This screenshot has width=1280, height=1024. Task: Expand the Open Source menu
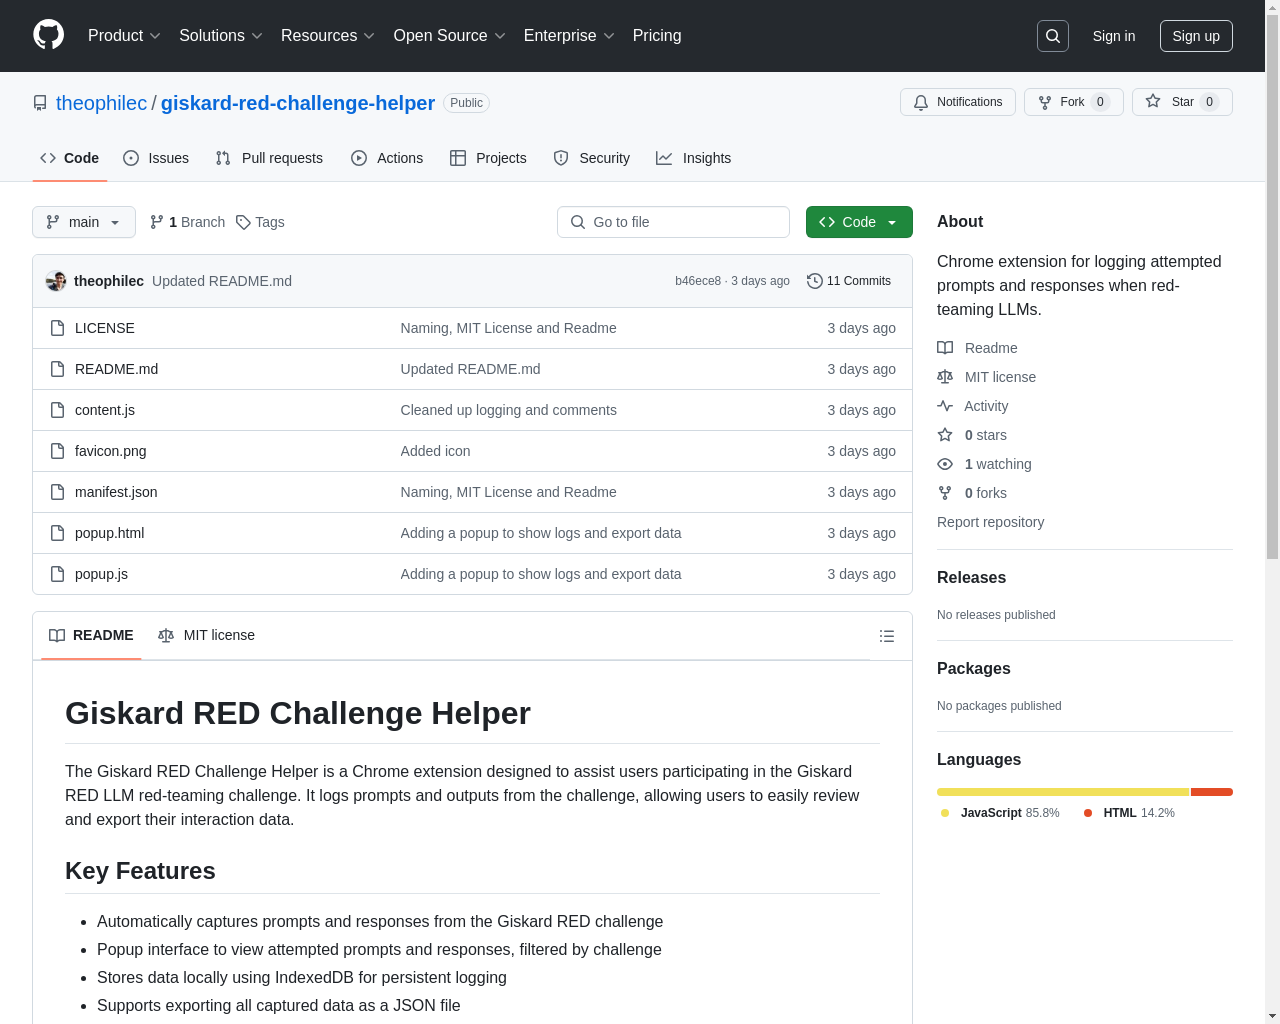(450, 36)
